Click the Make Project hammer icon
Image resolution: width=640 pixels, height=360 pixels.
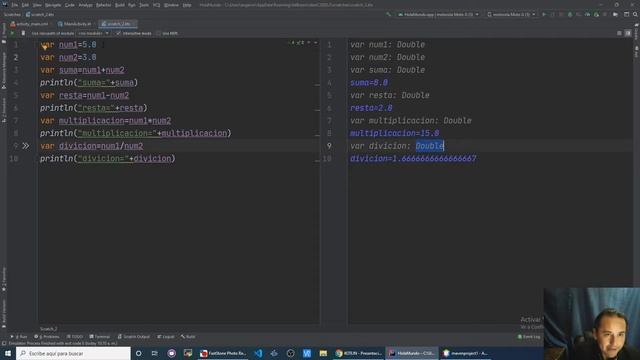click(x=388, y=14)
